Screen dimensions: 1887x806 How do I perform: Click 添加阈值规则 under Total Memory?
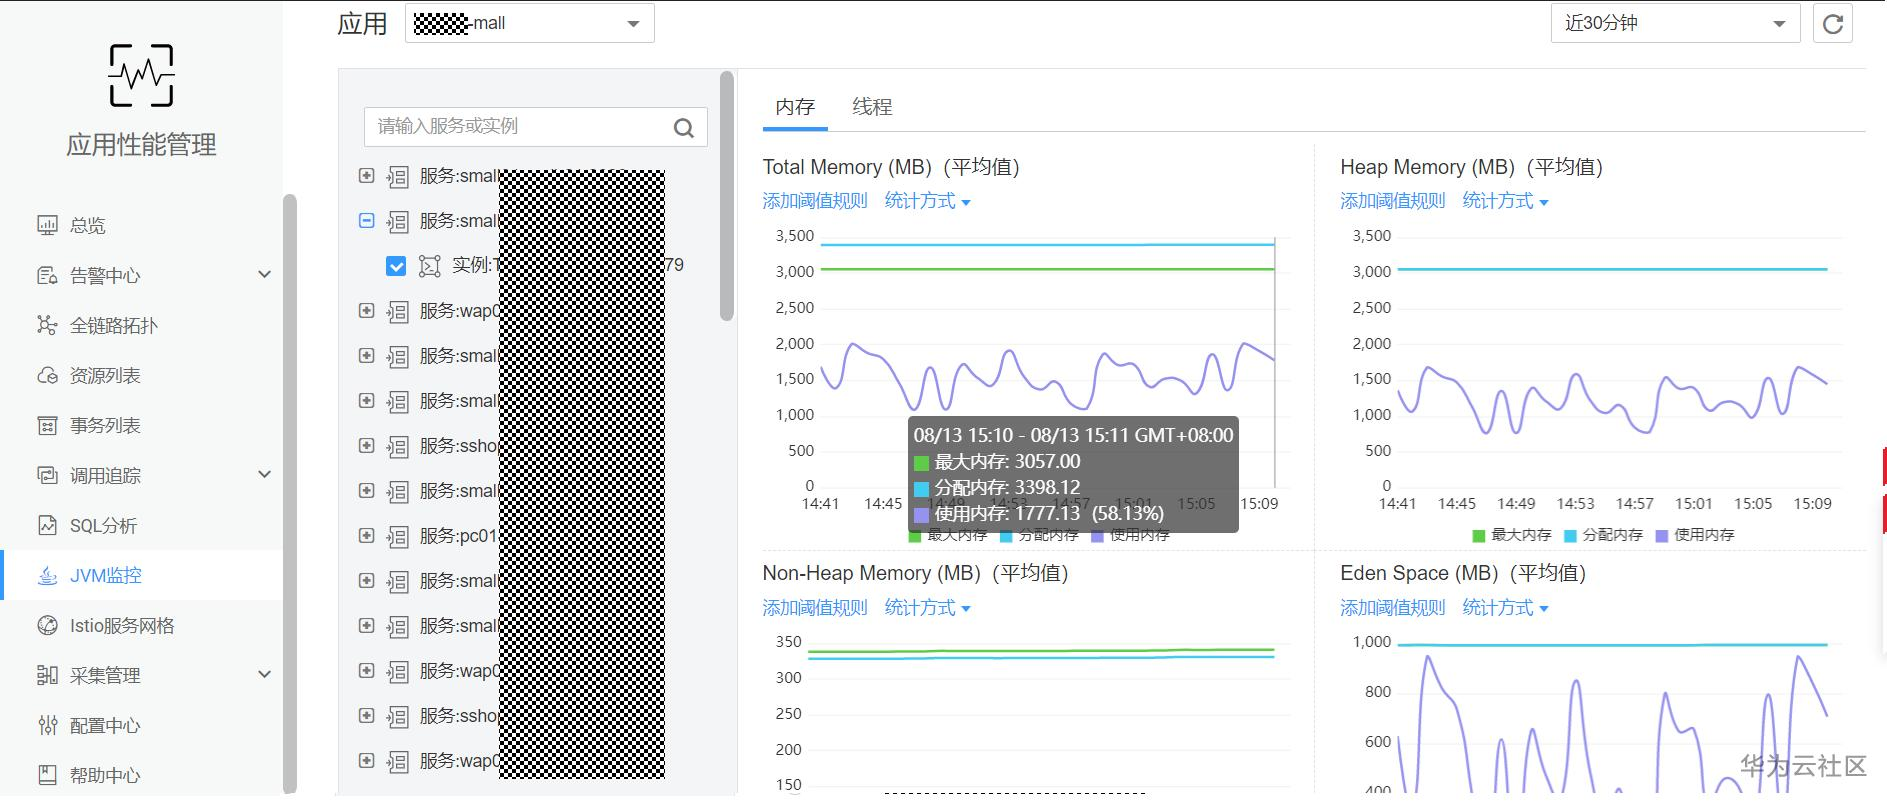tap(815, 201)
